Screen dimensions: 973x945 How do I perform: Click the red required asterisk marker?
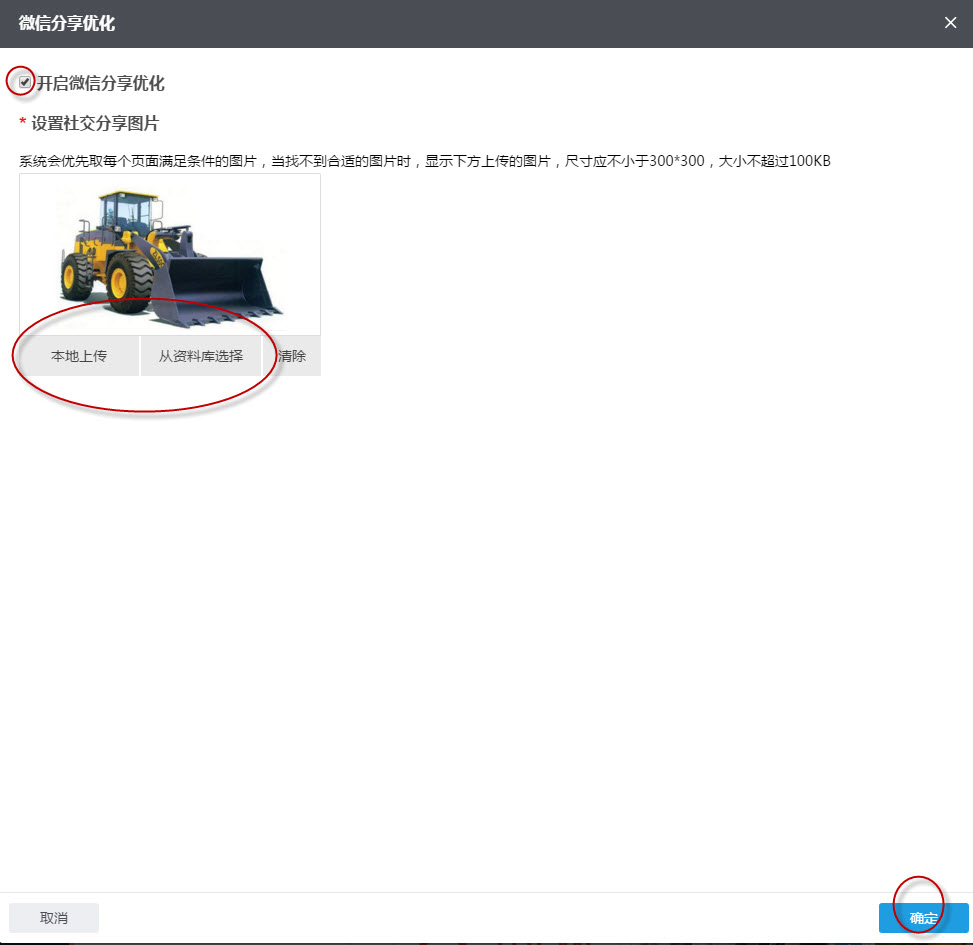[22, 124]
